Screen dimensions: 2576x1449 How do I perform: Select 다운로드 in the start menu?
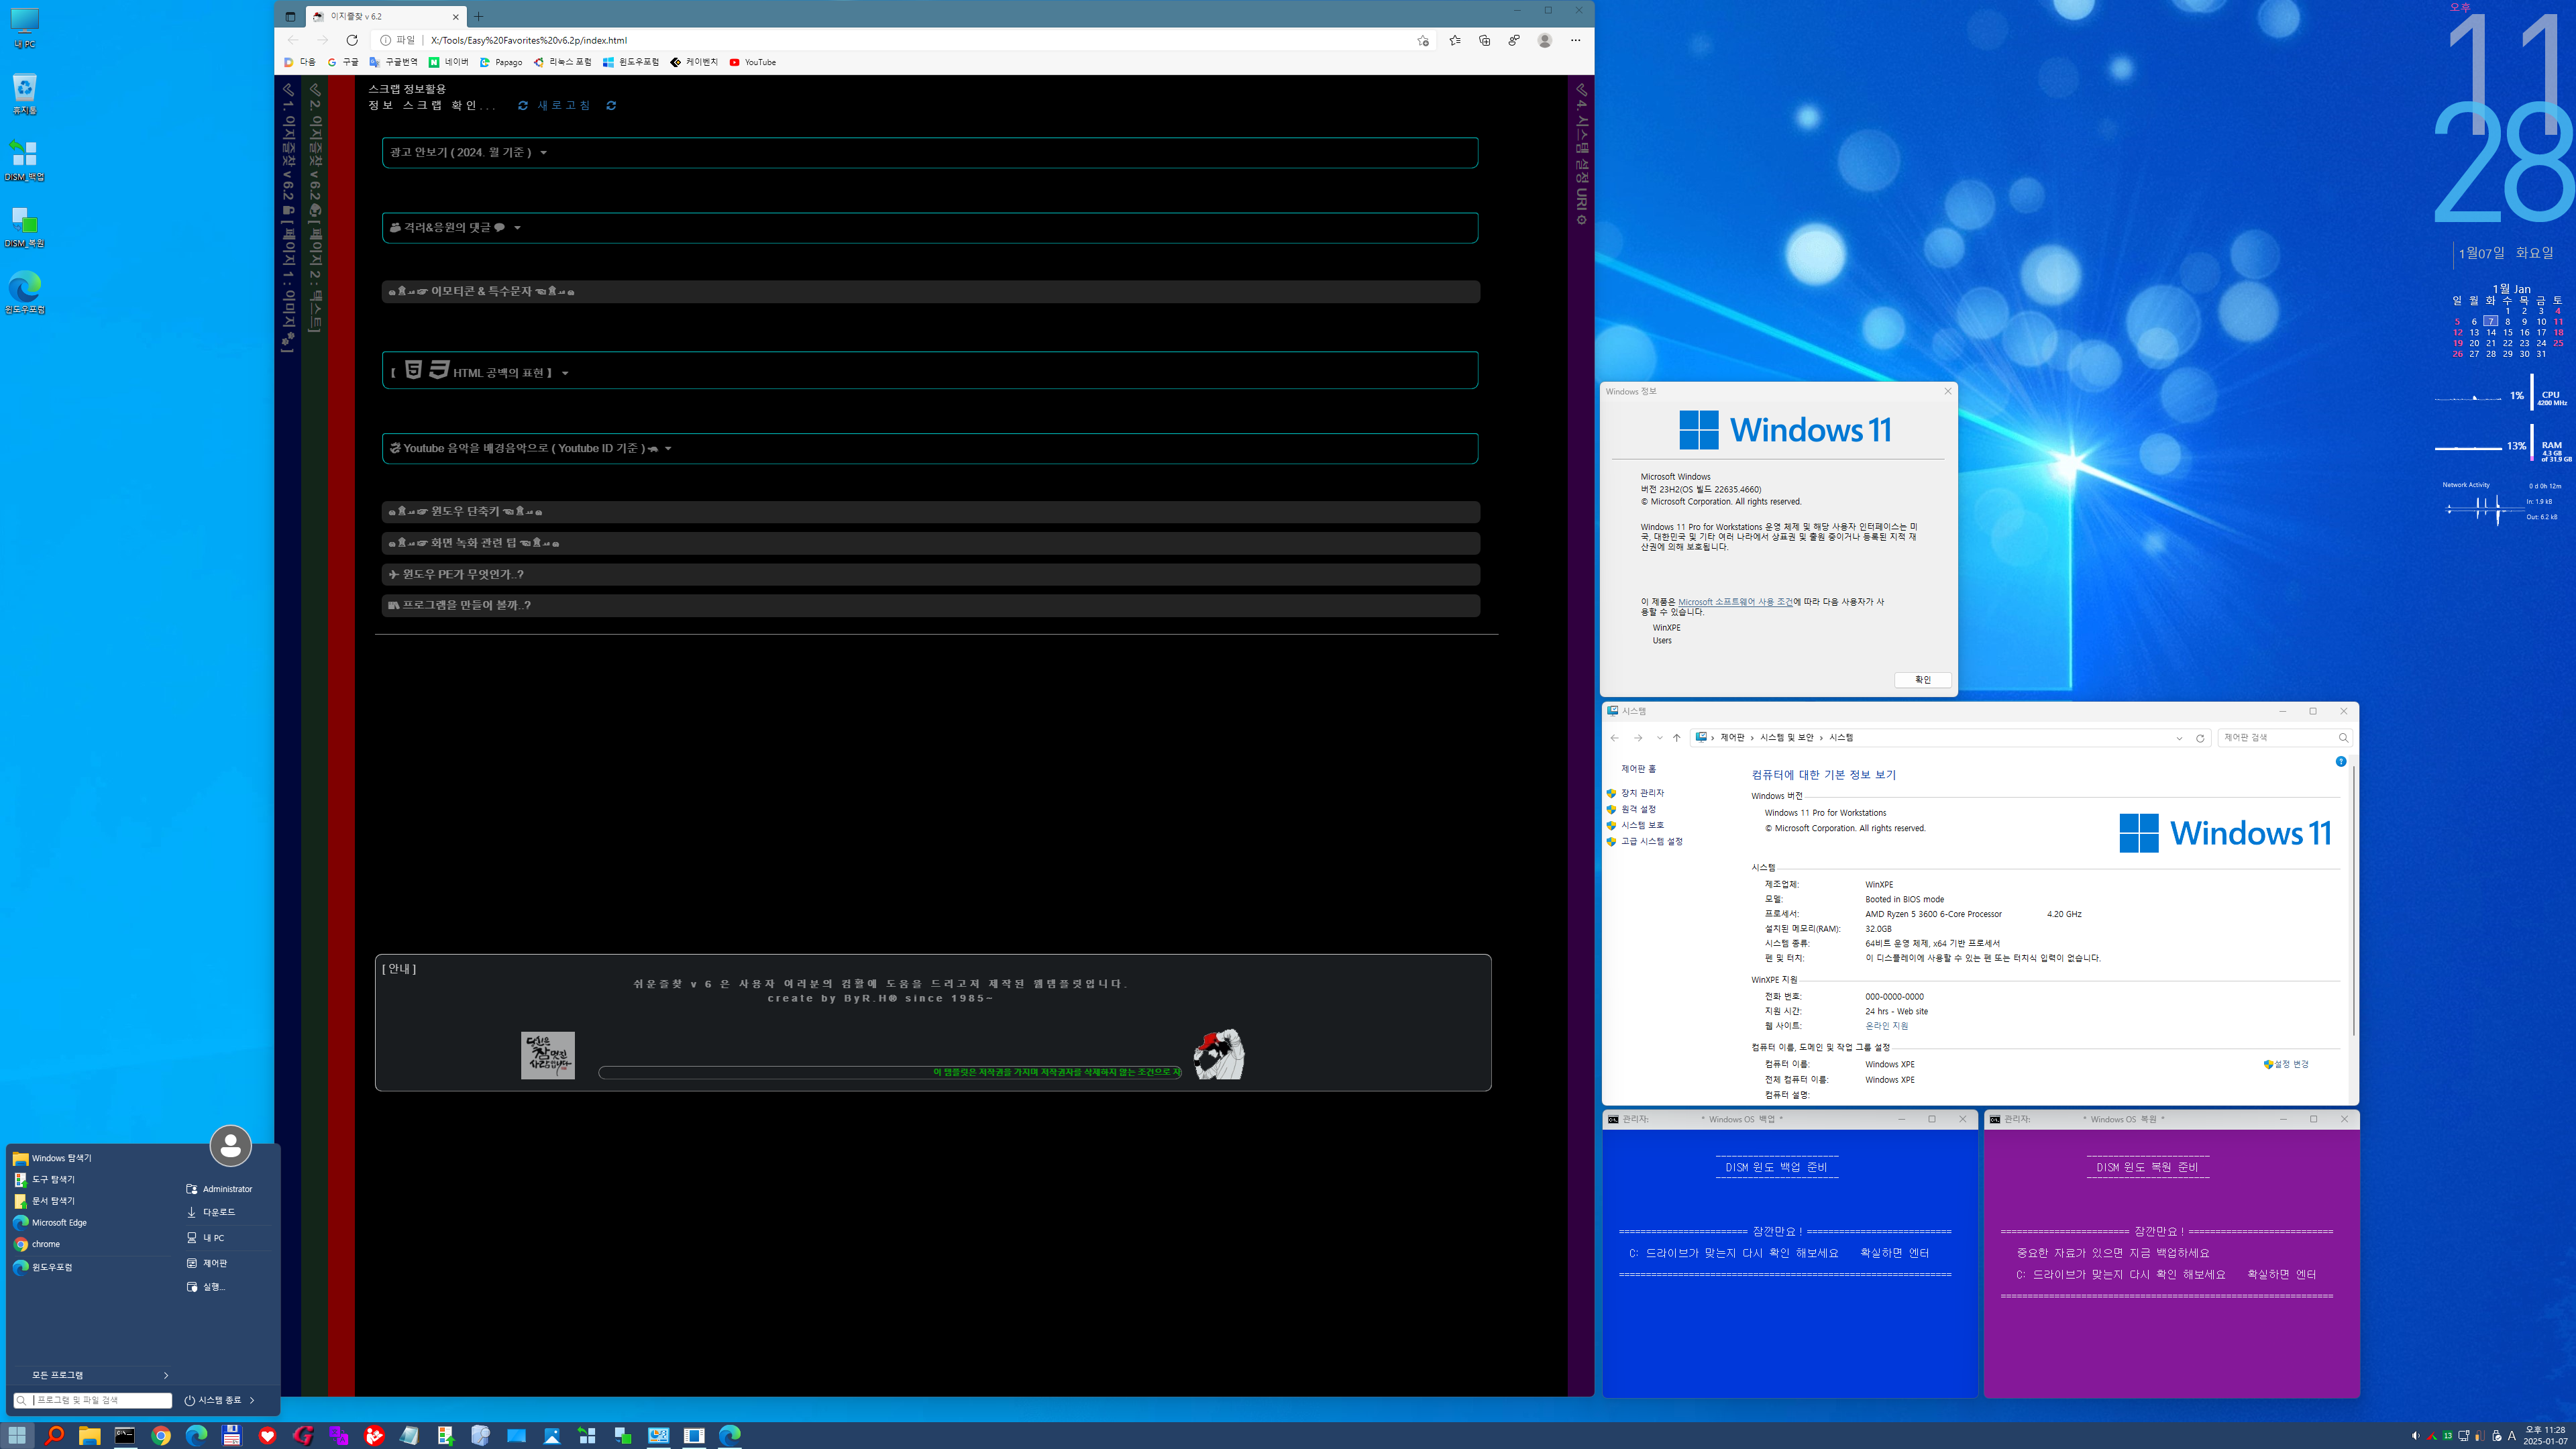pyautogui.click(x=211, y=1212)
